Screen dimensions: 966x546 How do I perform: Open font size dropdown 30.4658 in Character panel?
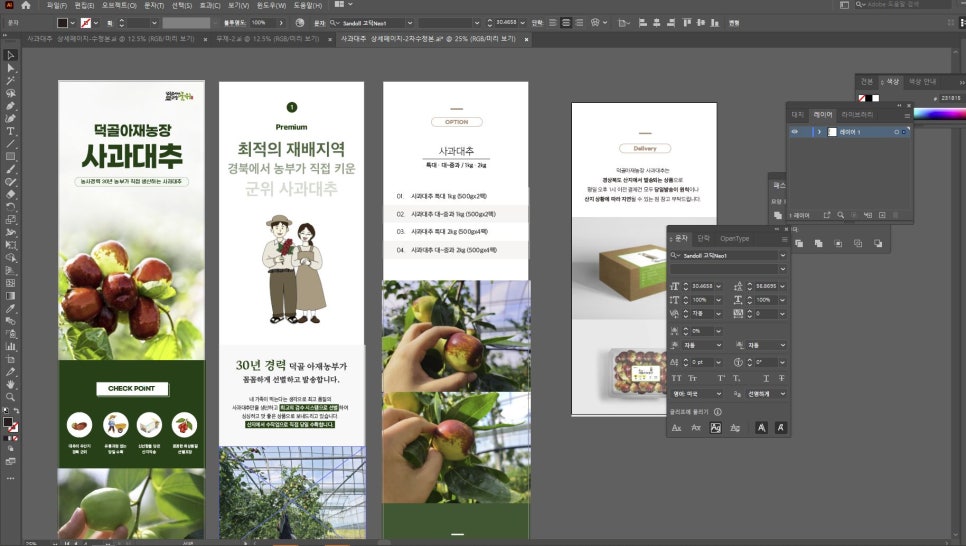[x=718, y=286]
